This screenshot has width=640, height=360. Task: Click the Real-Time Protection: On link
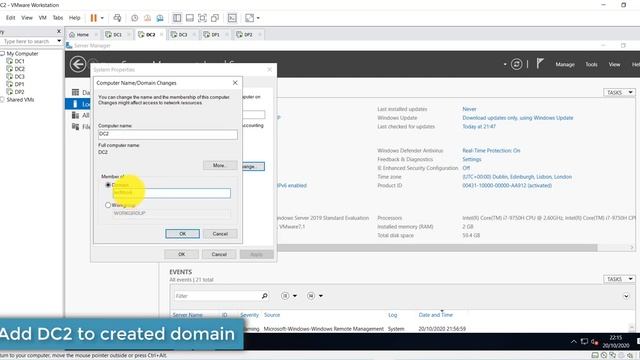pos(491,150)
